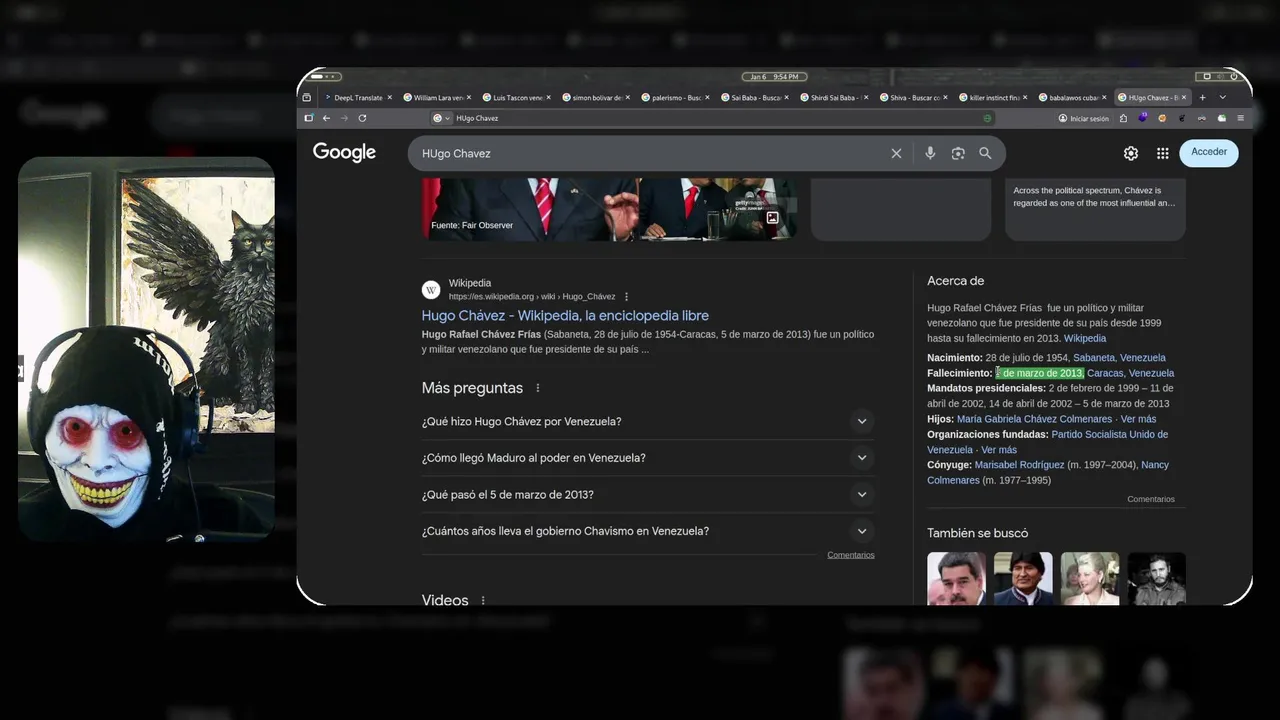Switch to the Shiva search tab
The width and height of the screenshot is (1280, 720).
coord(913,98)
